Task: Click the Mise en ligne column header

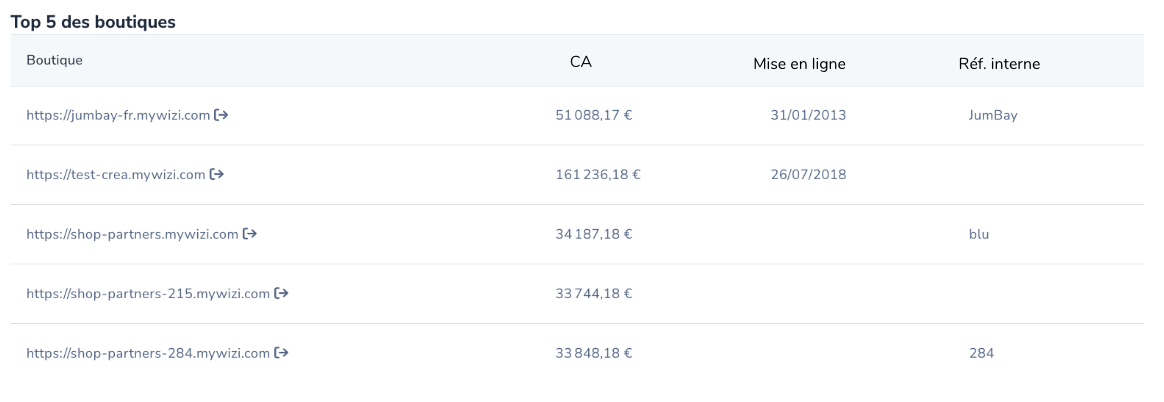Action: [799, 64]
